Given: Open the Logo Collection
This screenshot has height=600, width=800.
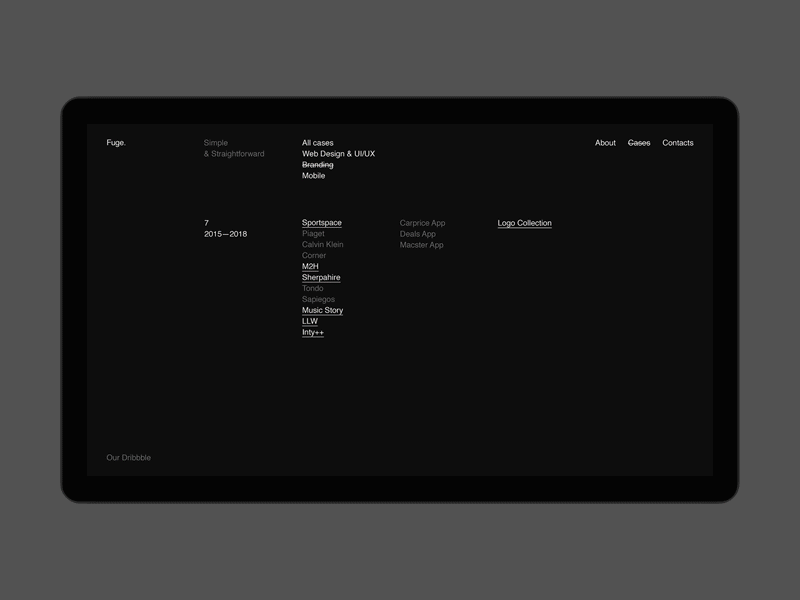Looking at the screenshot, I should pyautogui.click(x=525, y=222).
